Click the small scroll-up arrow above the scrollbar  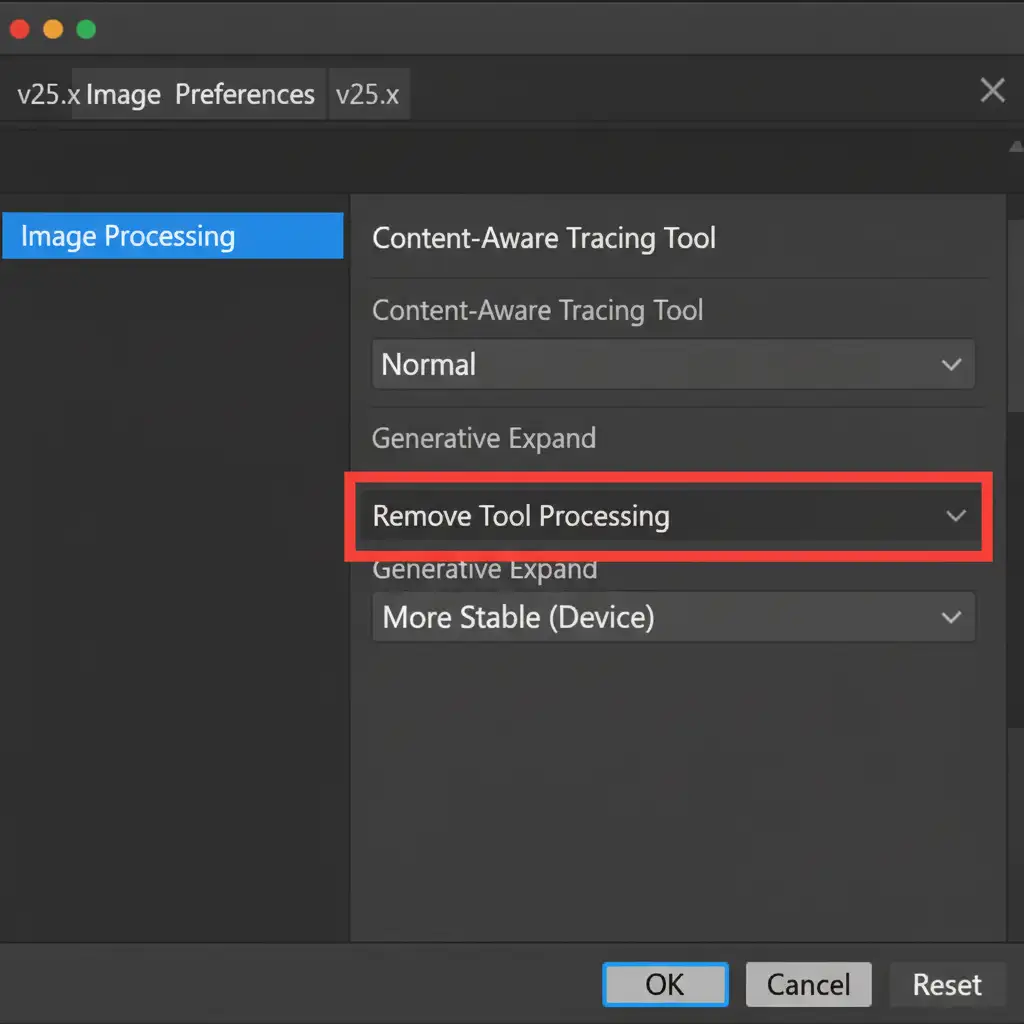click(1016, 147)
